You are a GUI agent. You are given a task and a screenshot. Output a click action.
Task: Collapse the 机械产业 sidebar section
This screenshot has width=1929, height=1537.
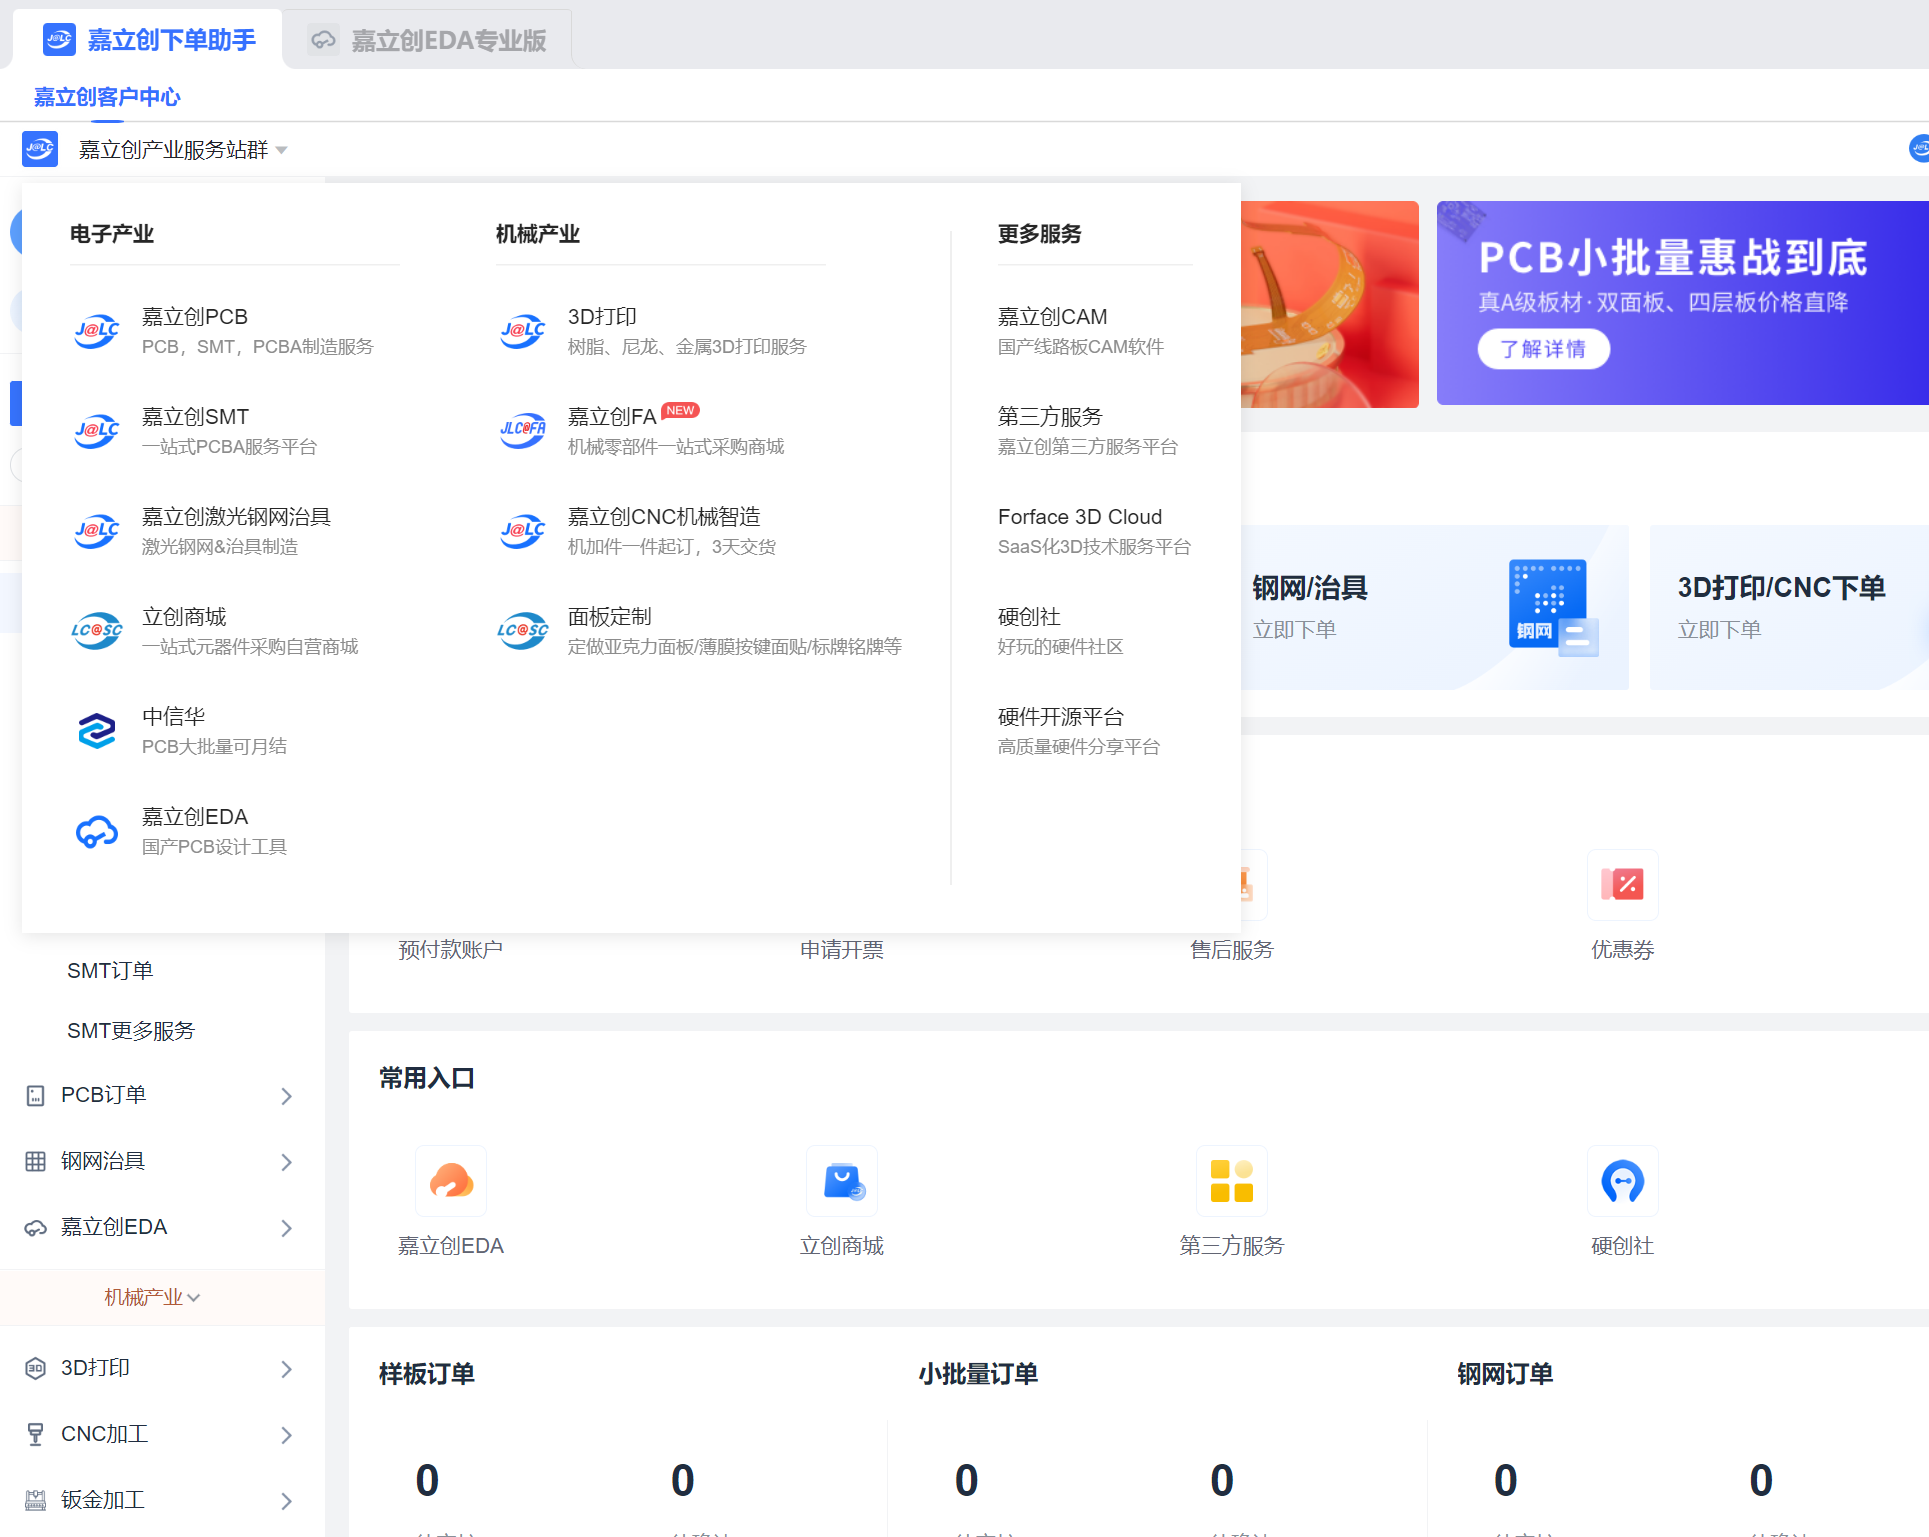pos(150,1297)
